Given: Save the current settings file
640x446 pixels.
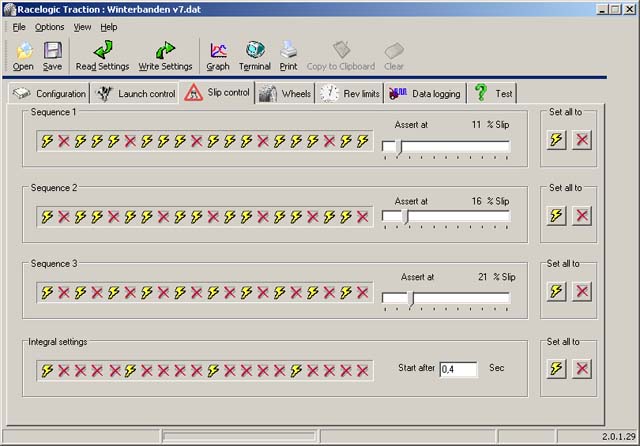Looking at the screenshot, I should (53, 55).
